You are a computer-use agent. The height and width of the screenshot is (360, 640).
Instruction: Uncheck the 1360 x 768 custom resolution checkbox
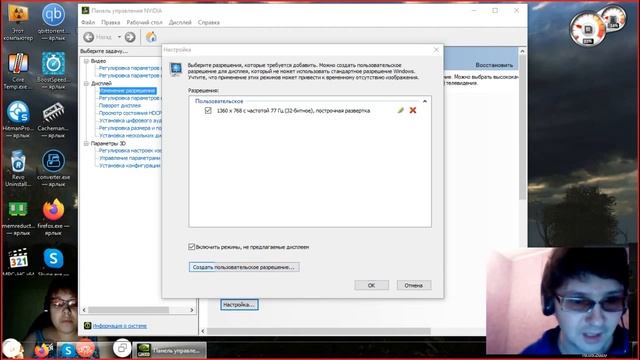pos(208,111)
